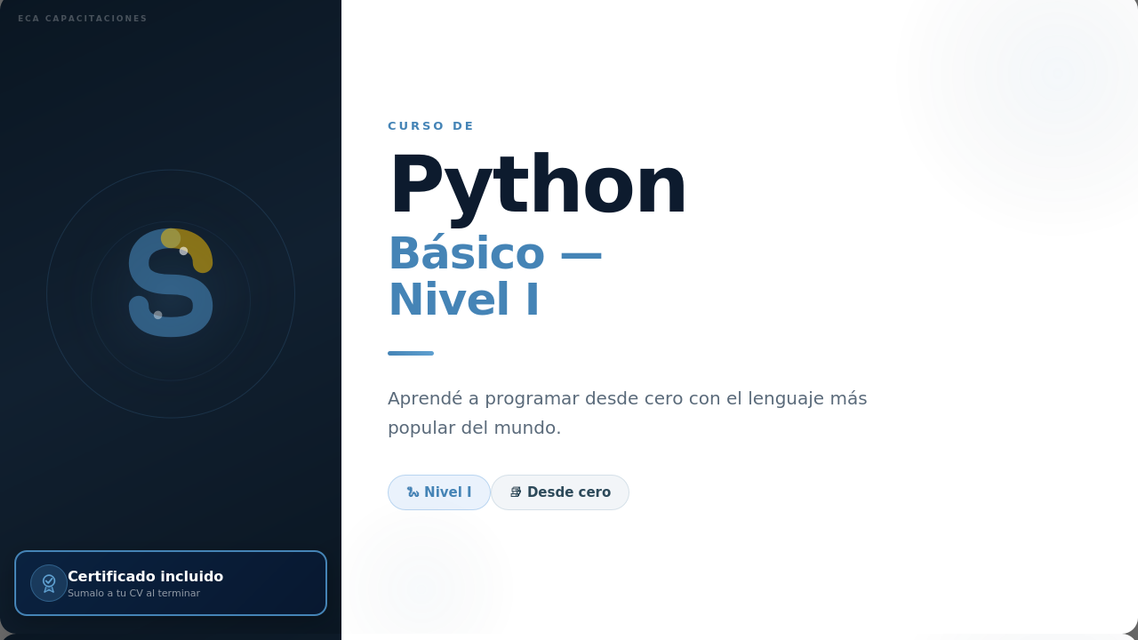Click the yellow arc of the Python logo
Image resolution: width=1138 pixels, height=640 pixels.
click(x=199, y=249)
